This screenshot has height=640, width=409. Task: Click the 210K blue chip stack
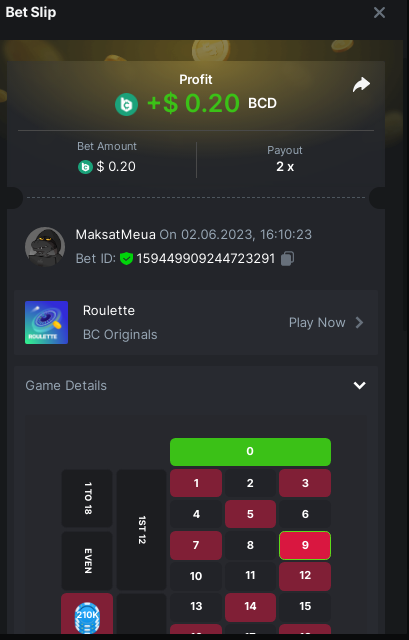(x=87, y=616)
